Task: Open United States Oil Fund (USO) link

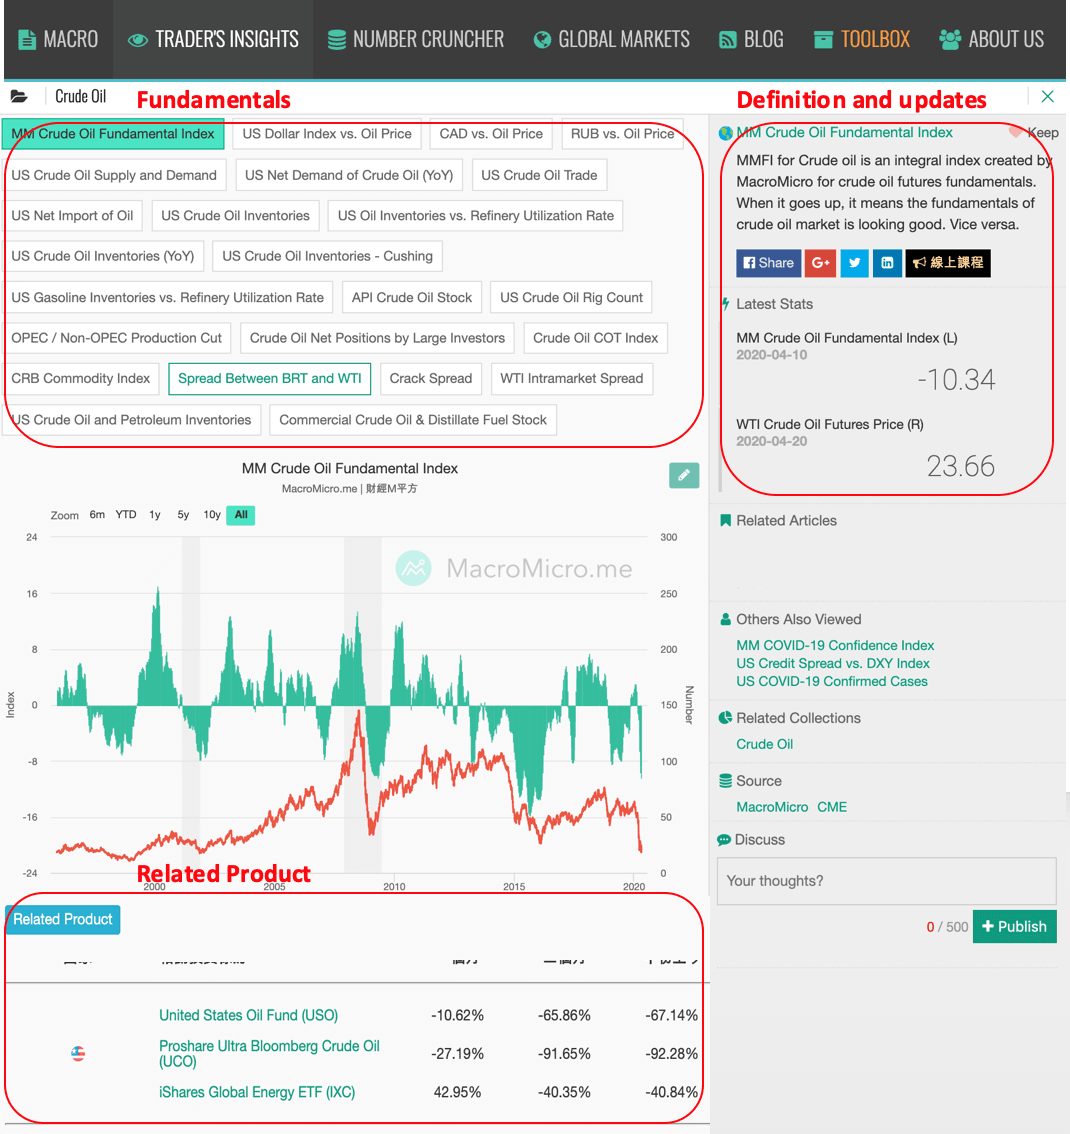Action: pyautogui.click(x=248, y=1014)
